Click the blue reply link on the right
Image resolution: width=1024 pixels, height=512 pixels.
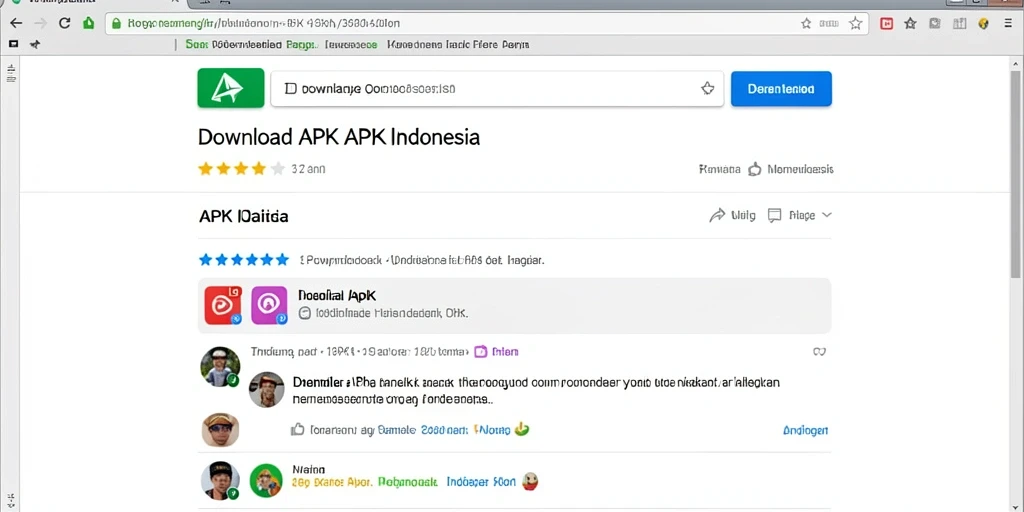805,430
